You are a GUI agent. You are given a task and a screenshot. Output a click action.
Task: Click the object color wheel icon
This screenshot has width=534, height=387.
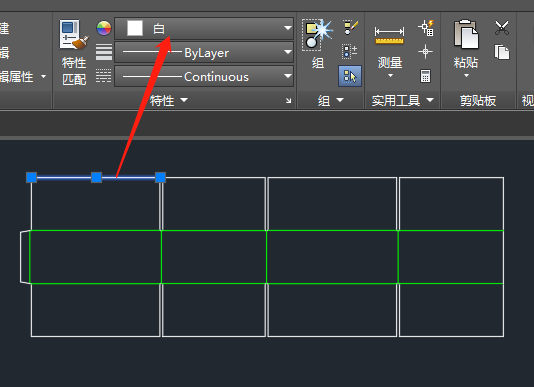coord(104,28)
